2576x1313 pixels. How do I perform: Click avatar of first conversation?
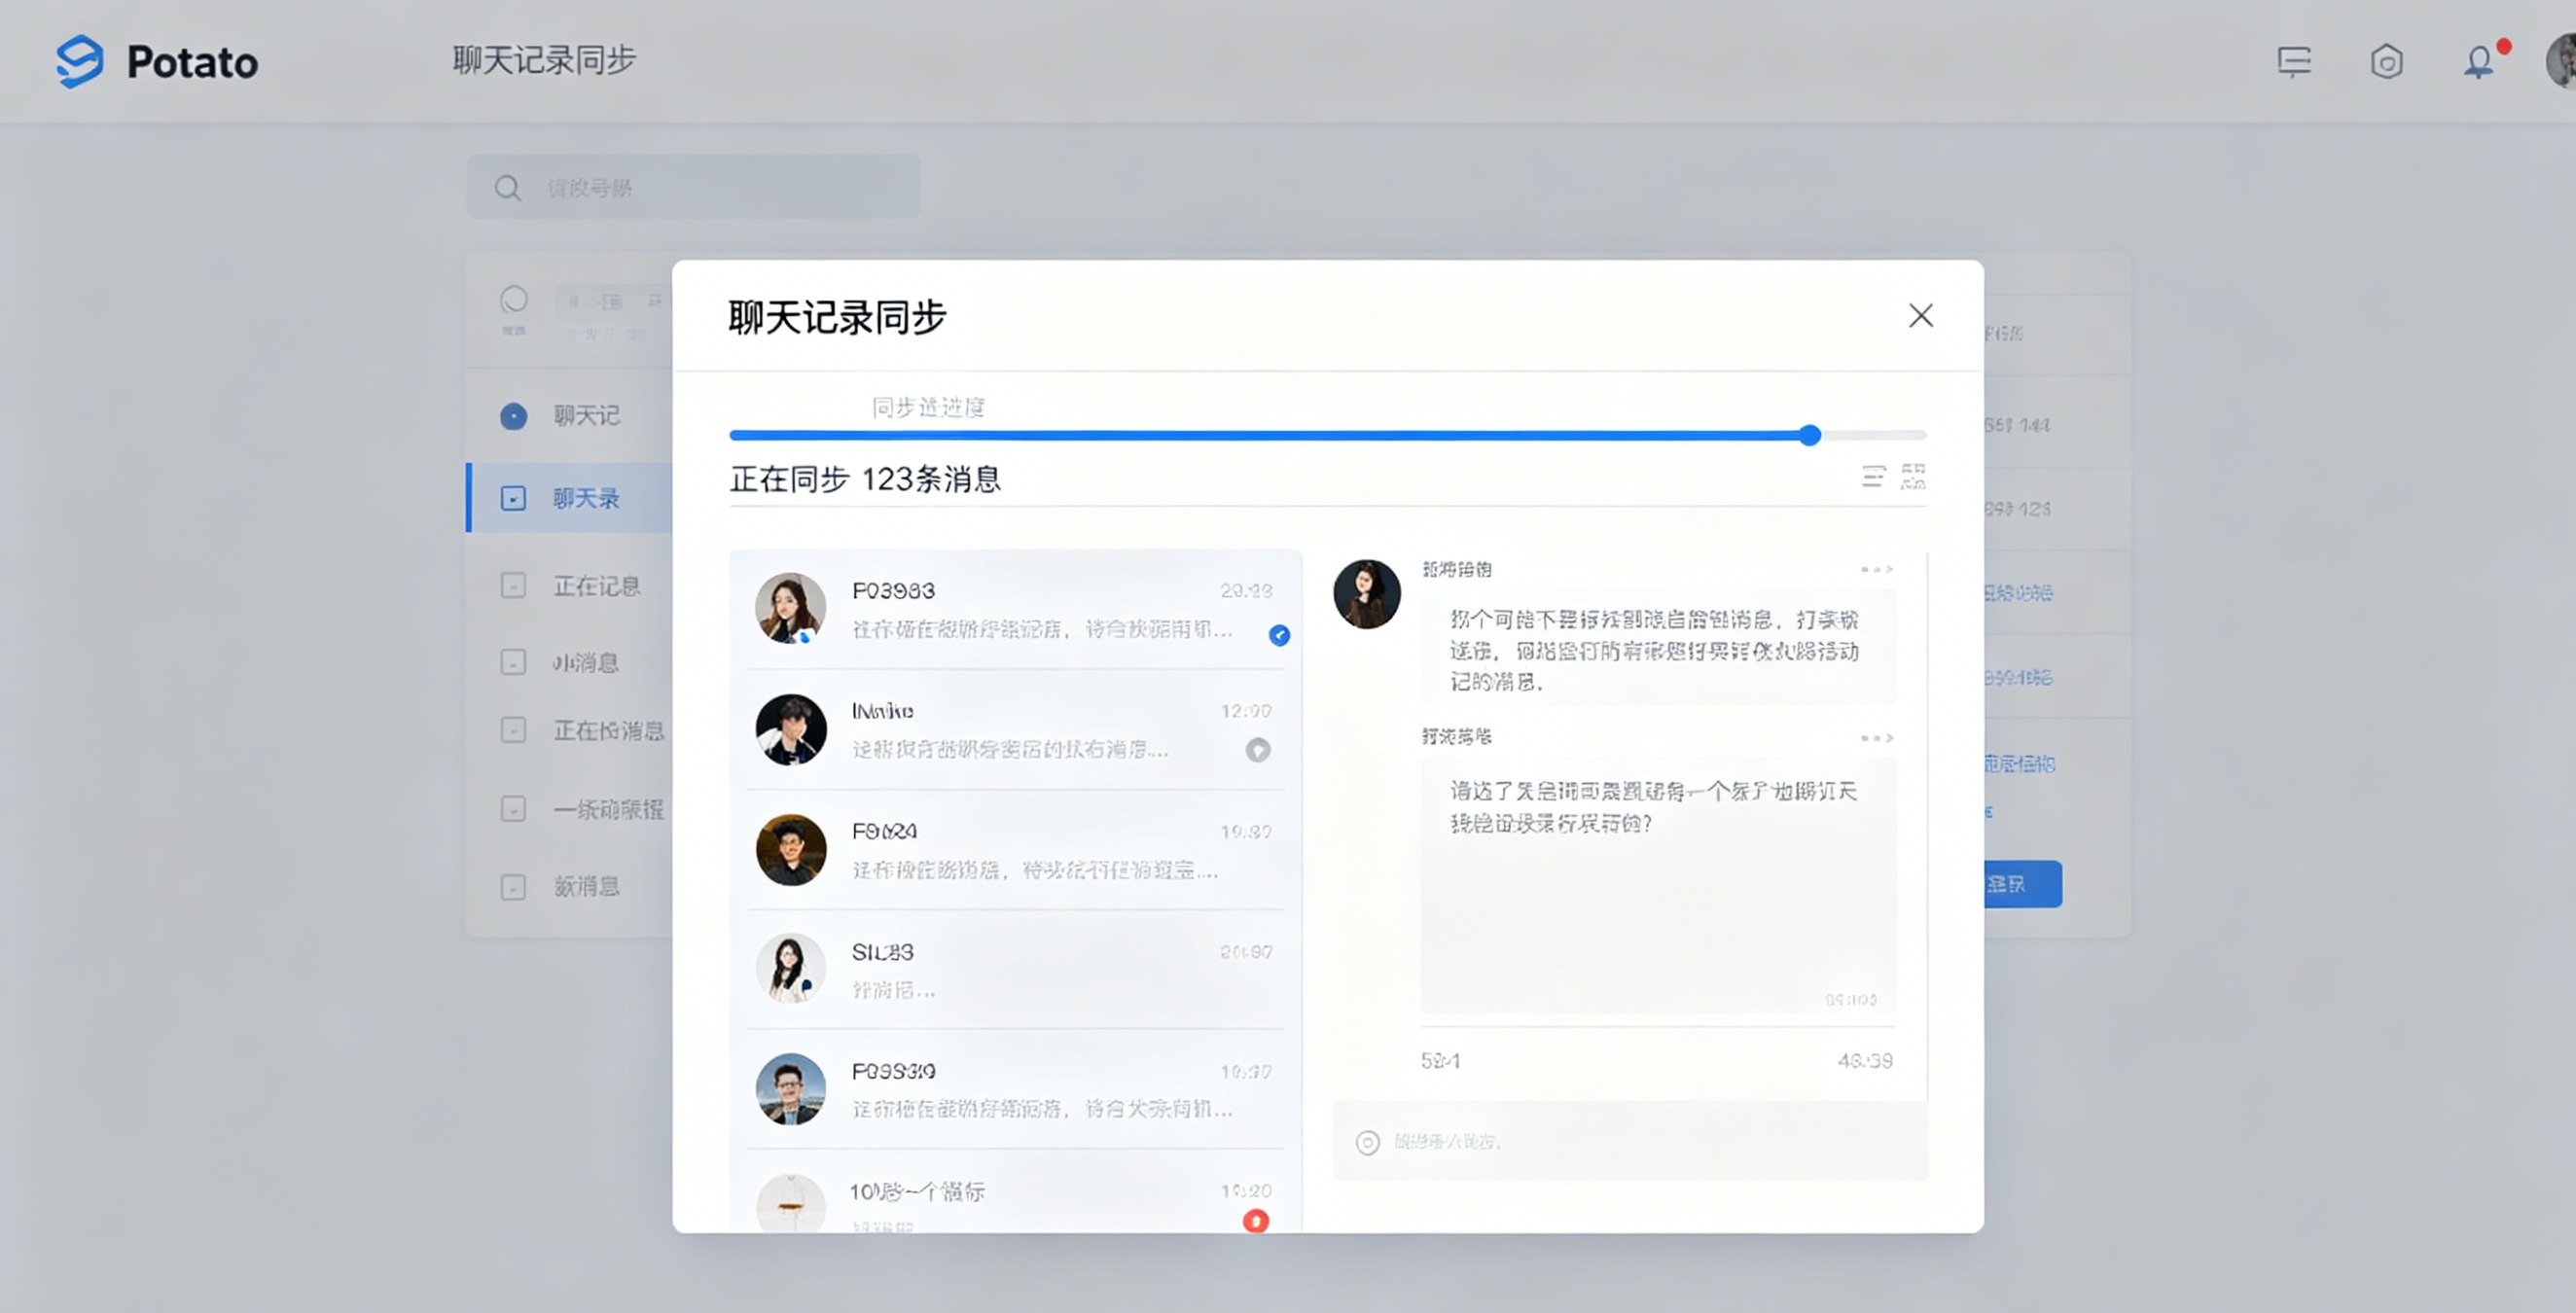point(791,608)
